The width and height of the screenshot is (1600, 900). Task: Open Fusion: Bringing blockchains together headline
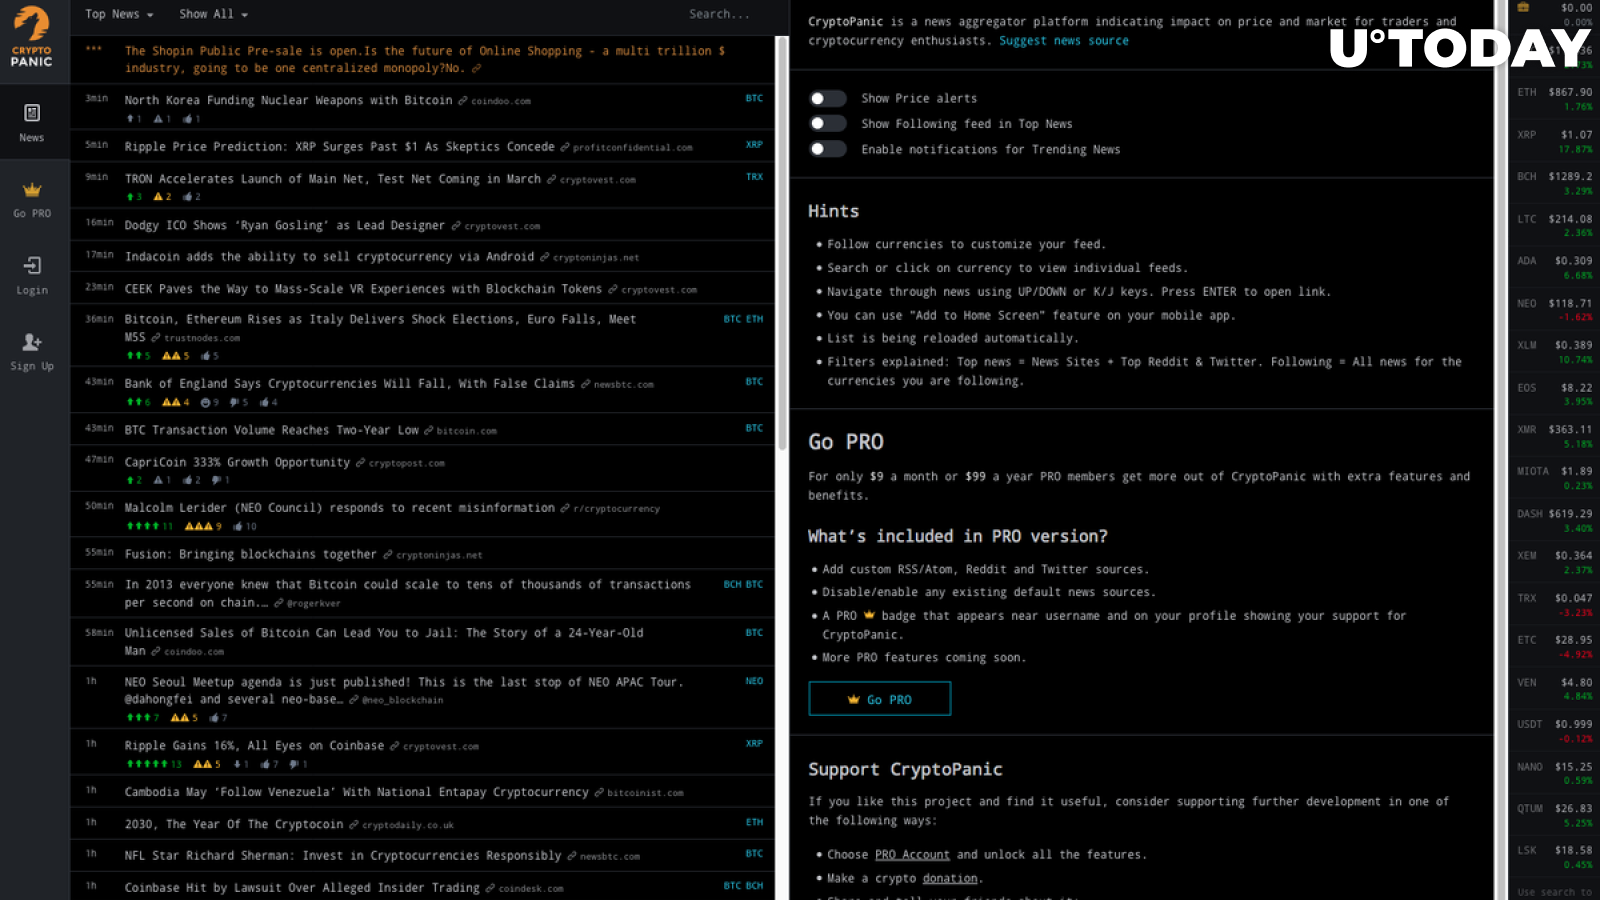coord(250,554)
